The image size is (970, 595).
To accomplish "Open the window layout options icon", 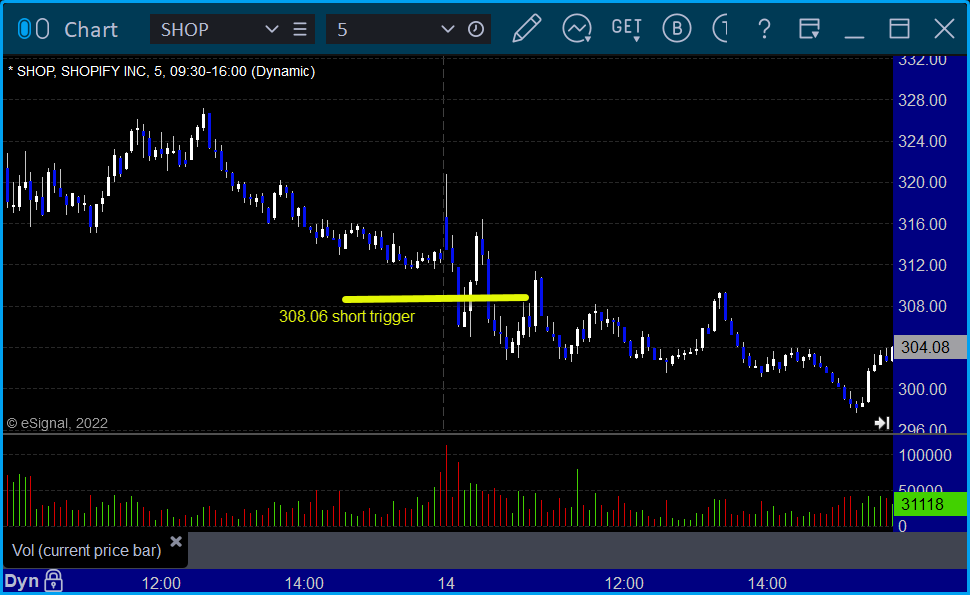I will (x=809, y=28).
